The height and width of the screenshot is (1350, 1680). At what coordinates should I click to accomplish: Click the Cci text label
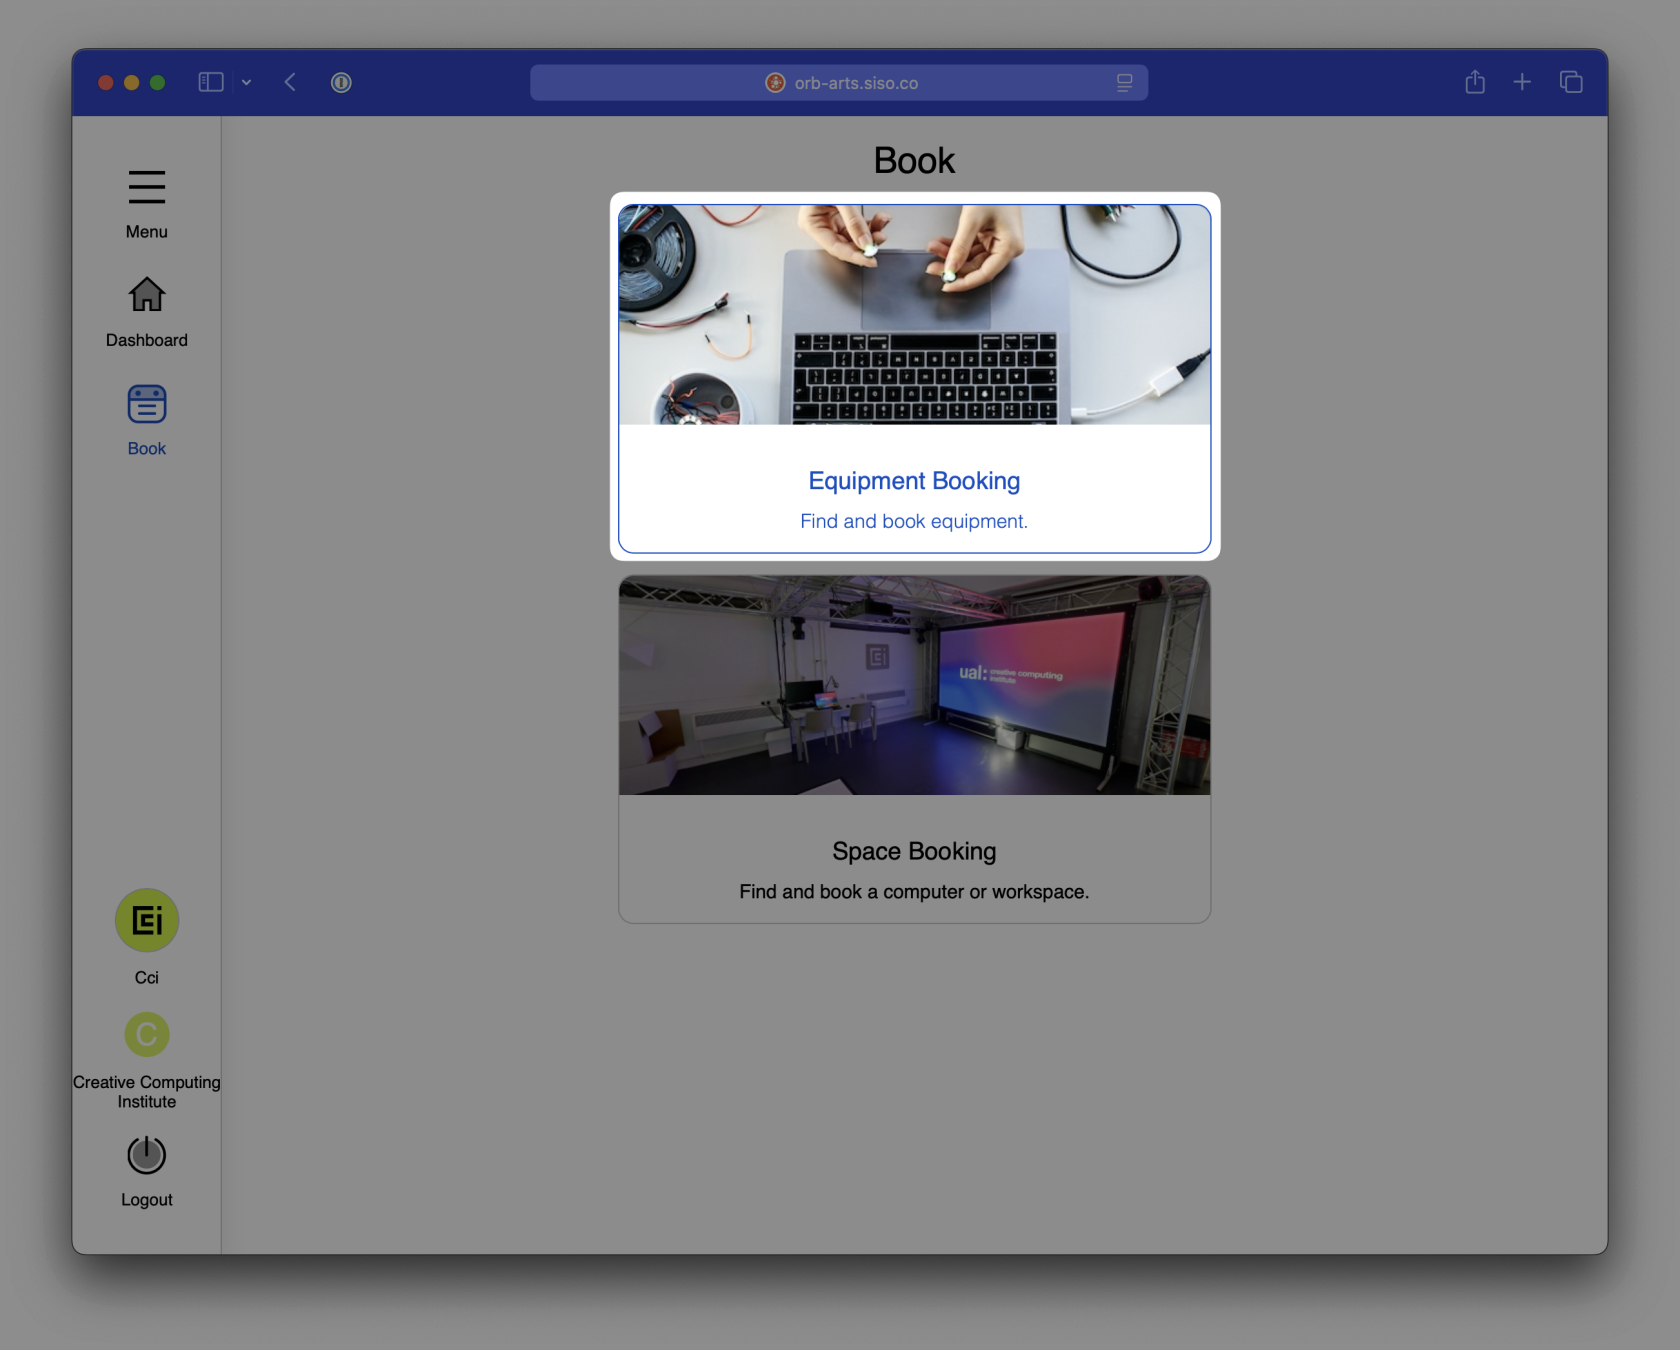click(x=146, y=978)
